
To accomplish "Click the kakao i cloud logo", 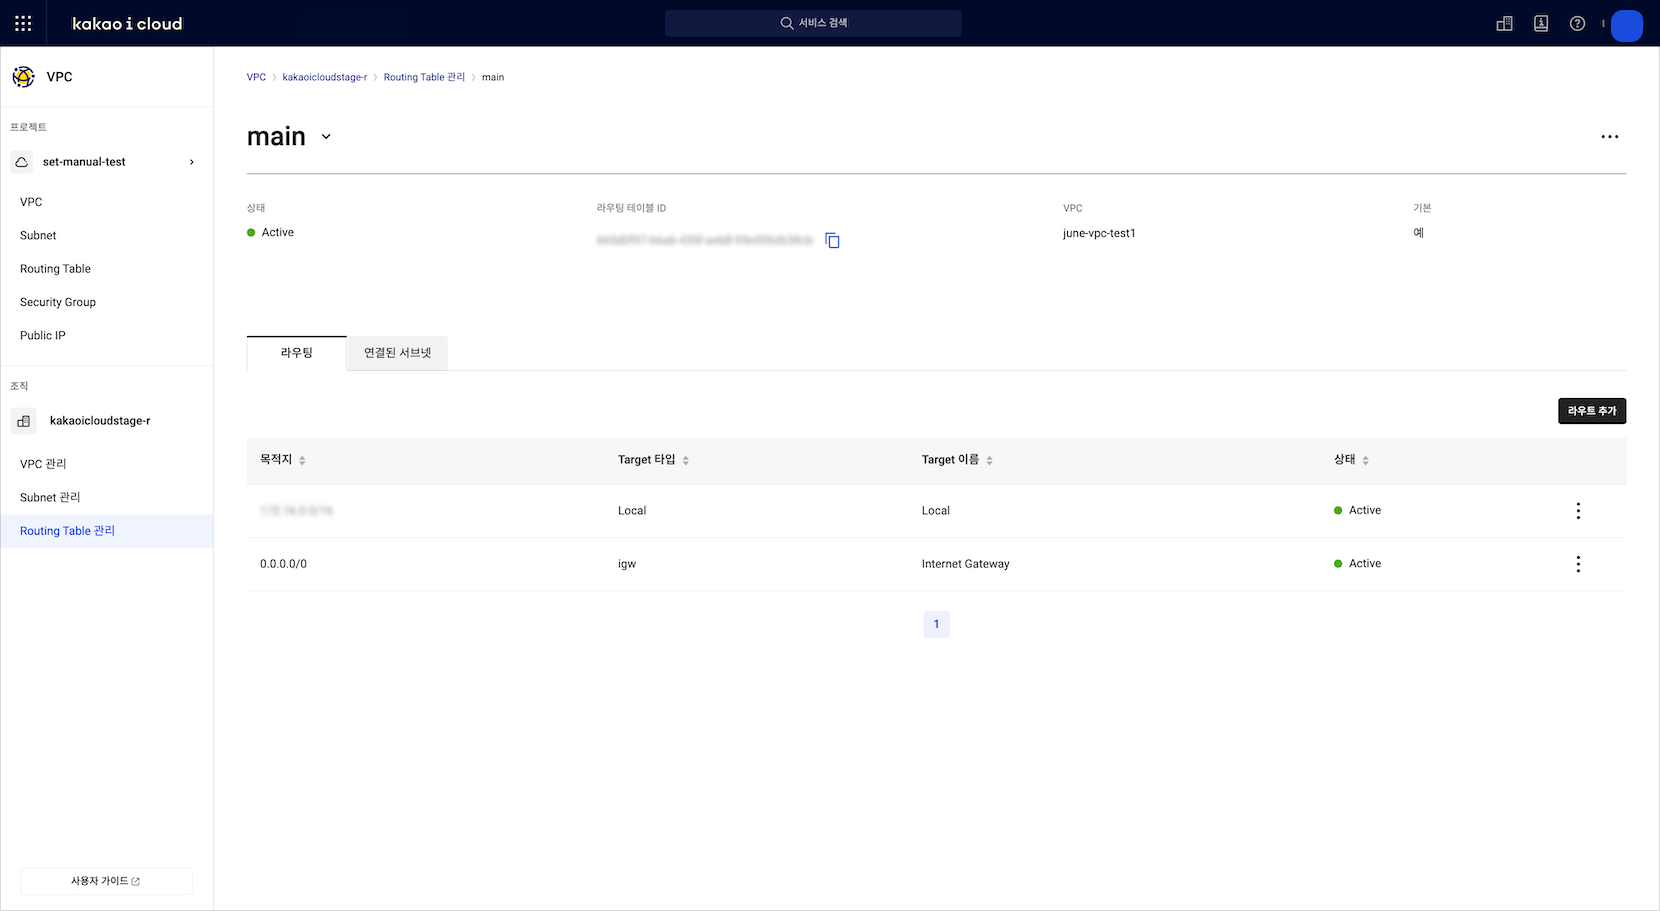I will [x=127, y=23].
